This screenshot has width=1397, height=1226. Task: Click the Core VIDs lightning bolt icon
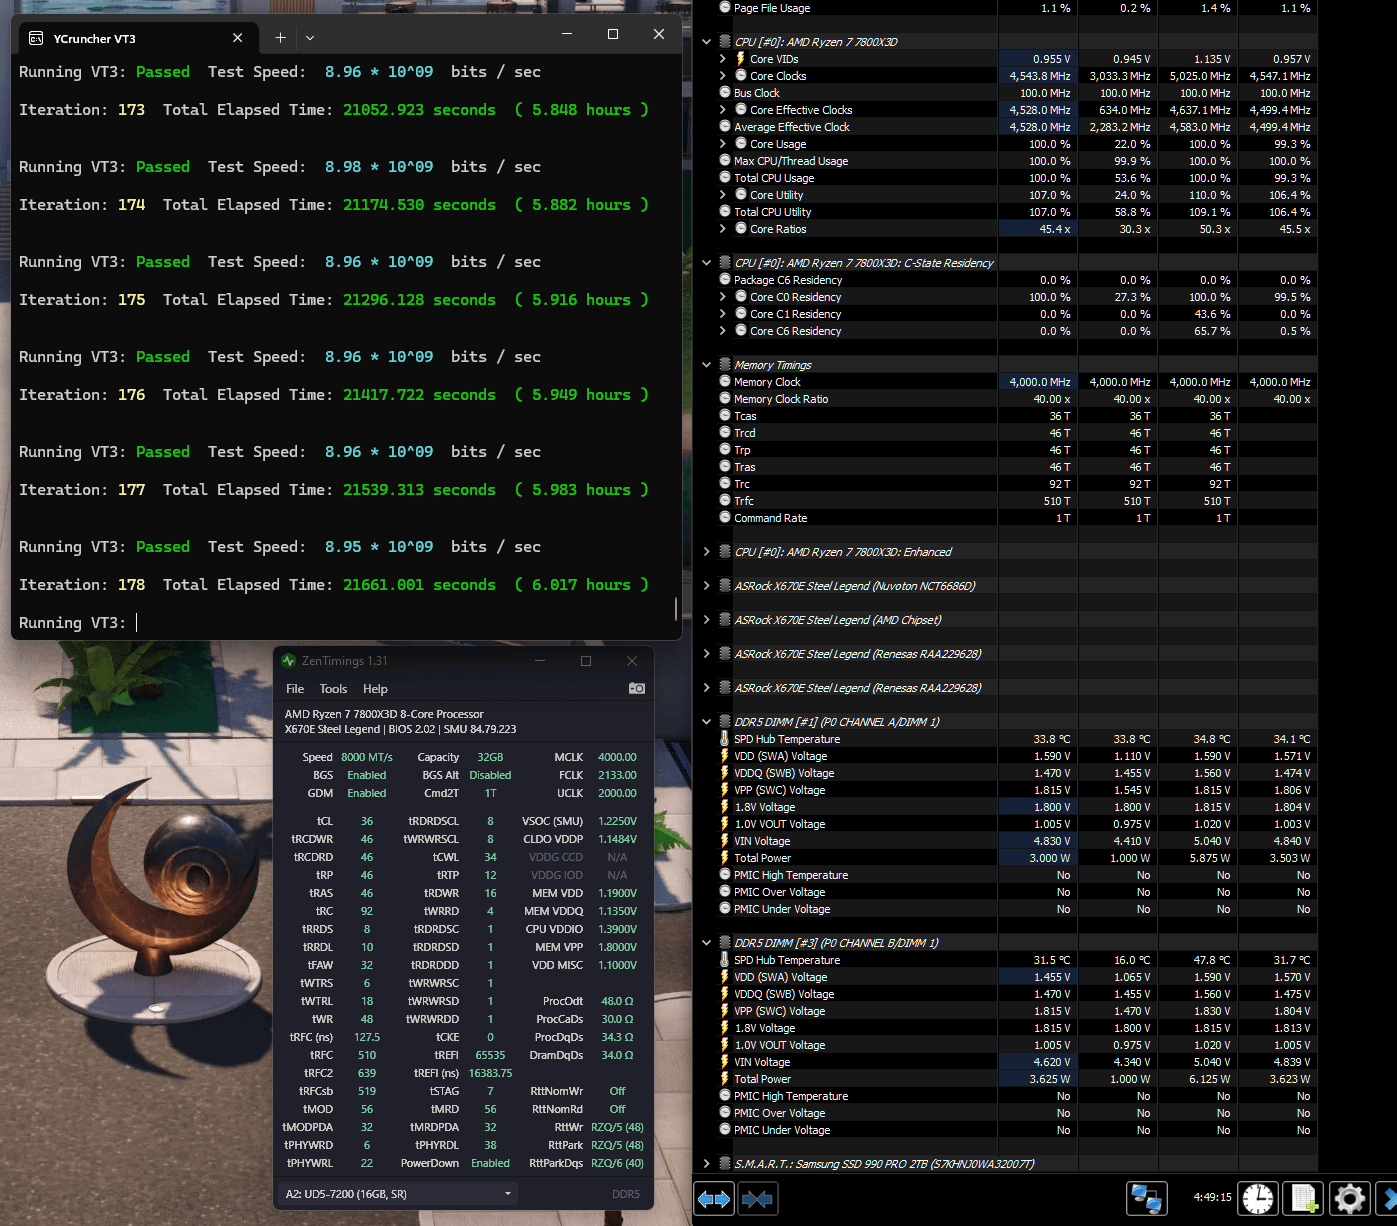click(x=741, y=59)
